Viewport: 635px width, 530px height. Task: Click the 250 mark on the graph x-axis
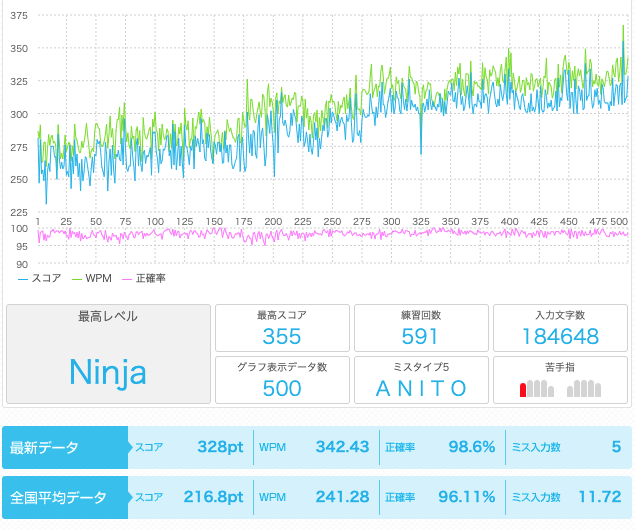pyautogui.click(x=331, y=222)
